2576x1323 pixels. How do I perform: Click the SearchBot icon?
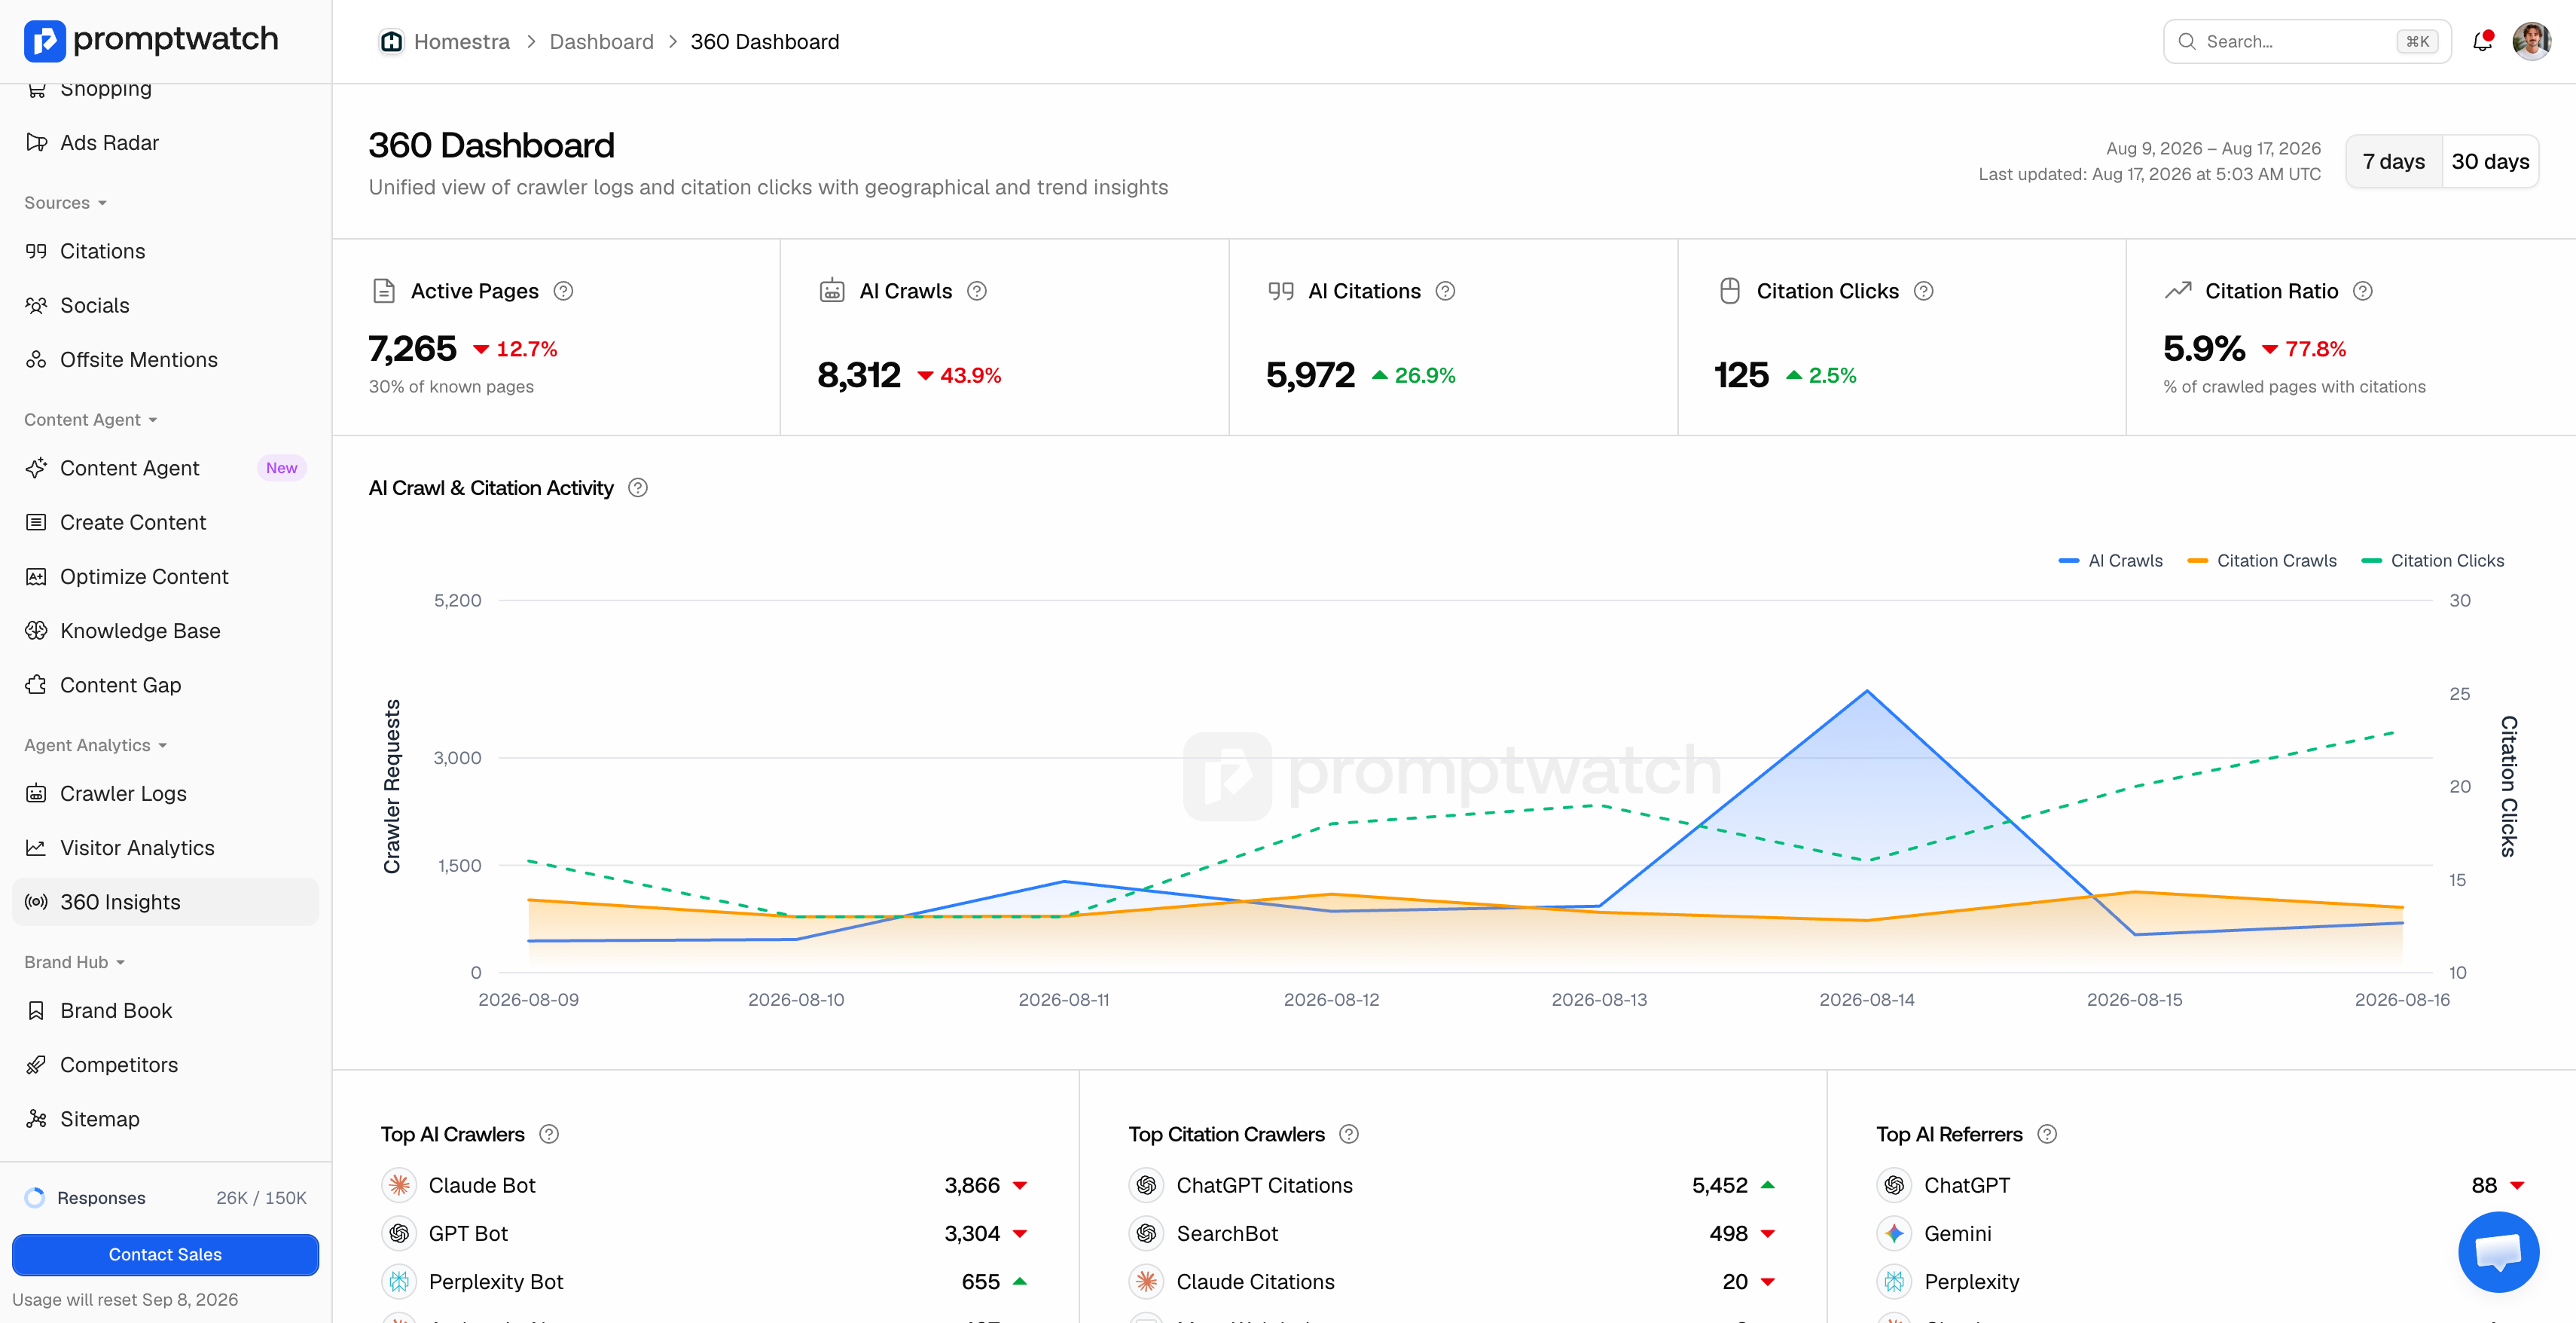click(x=1146, y=1233)
